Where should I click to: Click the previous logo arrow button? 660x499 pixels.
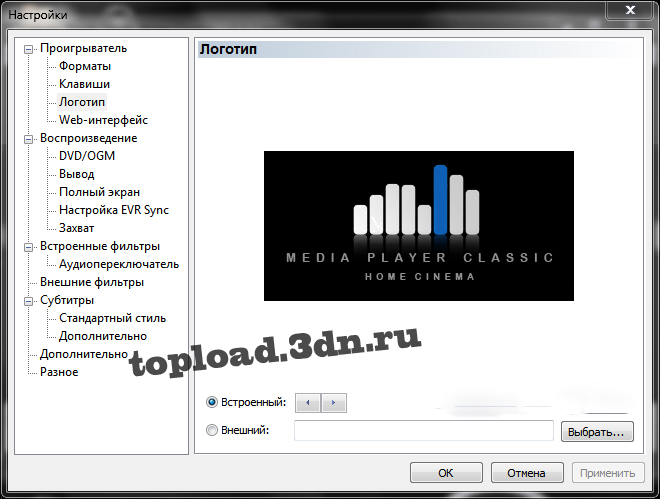click(x=308, y=402)
